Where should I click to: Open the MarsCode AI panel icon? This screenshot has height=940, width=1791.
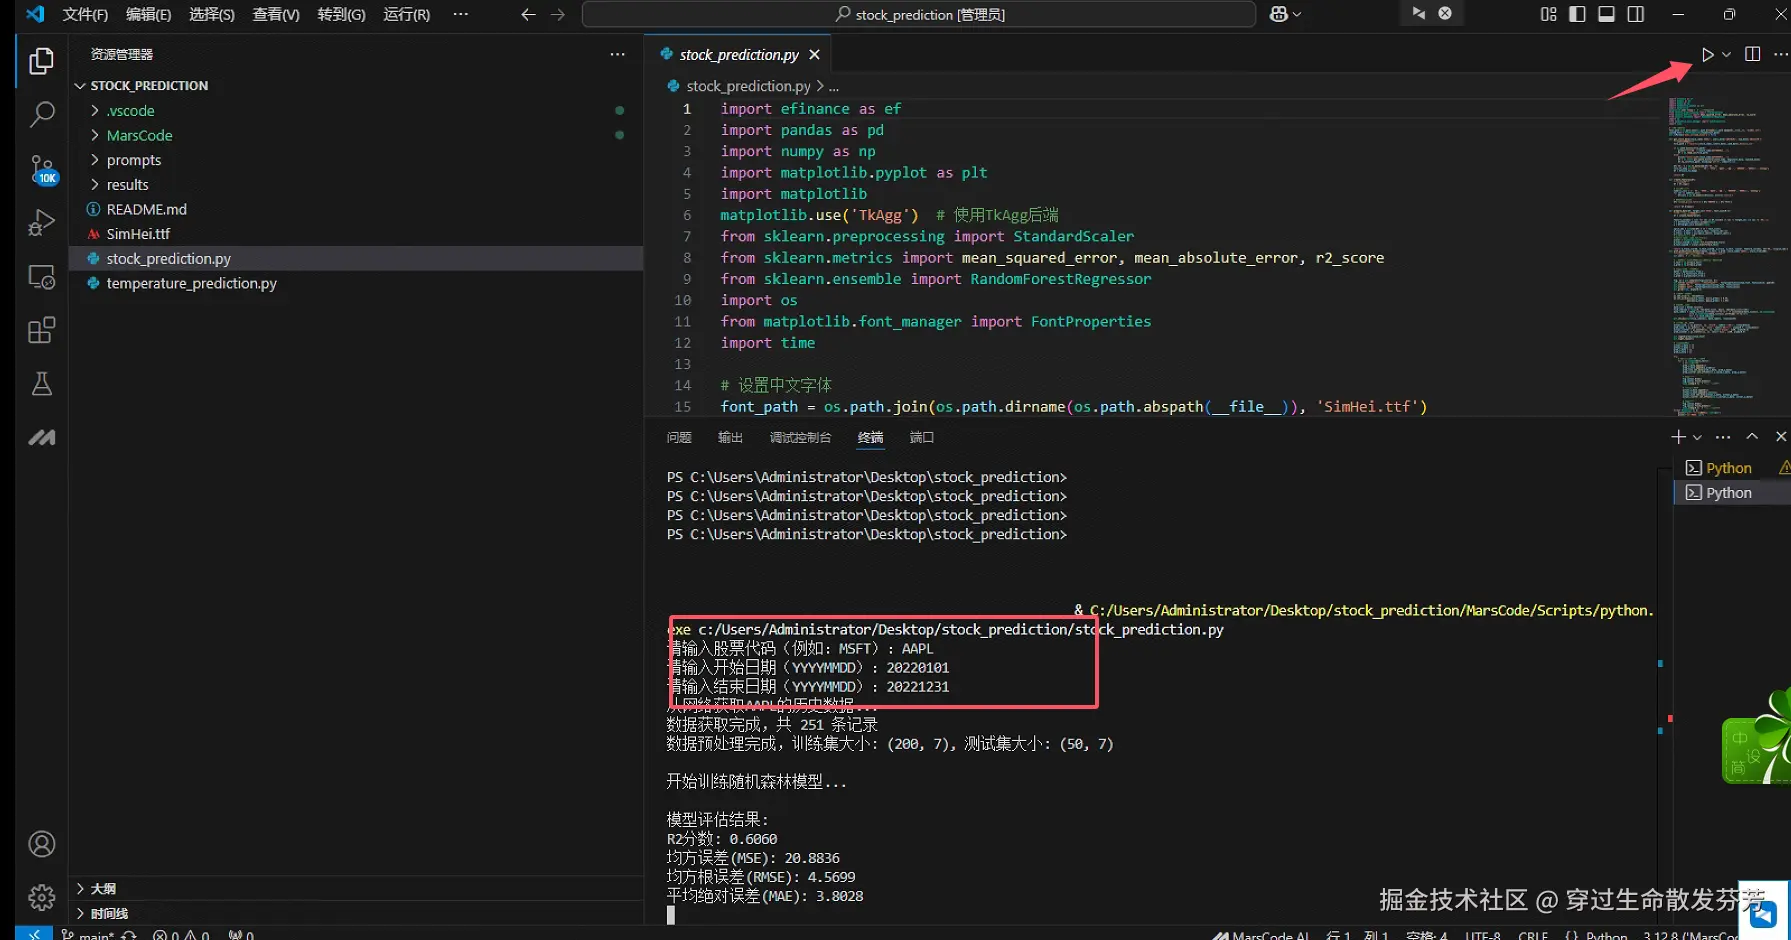click(41, 437)
